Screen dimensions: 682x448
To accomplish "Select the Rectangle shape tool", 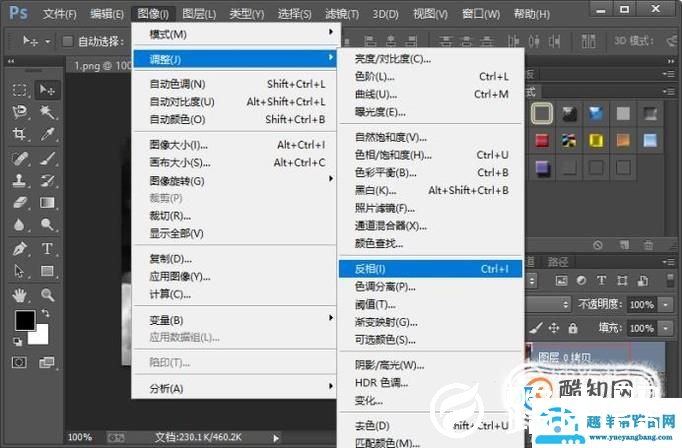I will point(47,271).
